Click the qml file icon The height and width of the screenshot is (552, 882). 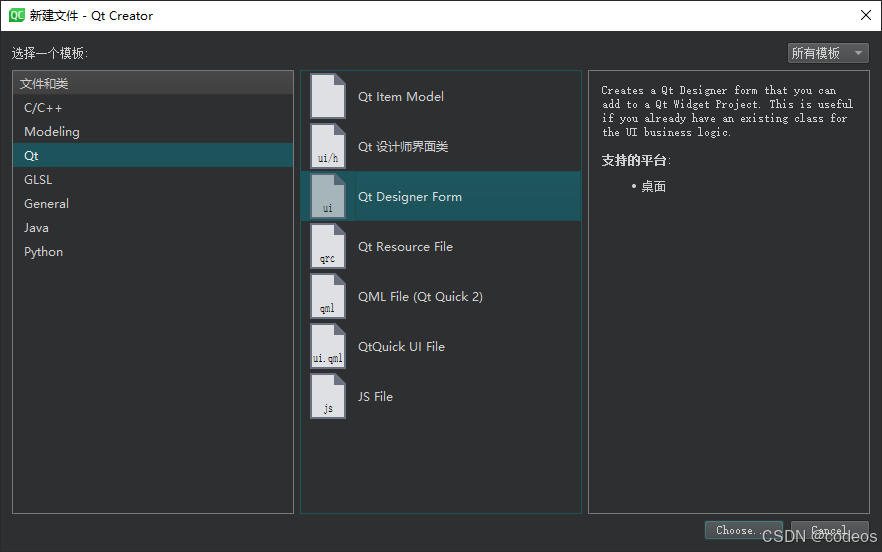click(x=327, y=297)
